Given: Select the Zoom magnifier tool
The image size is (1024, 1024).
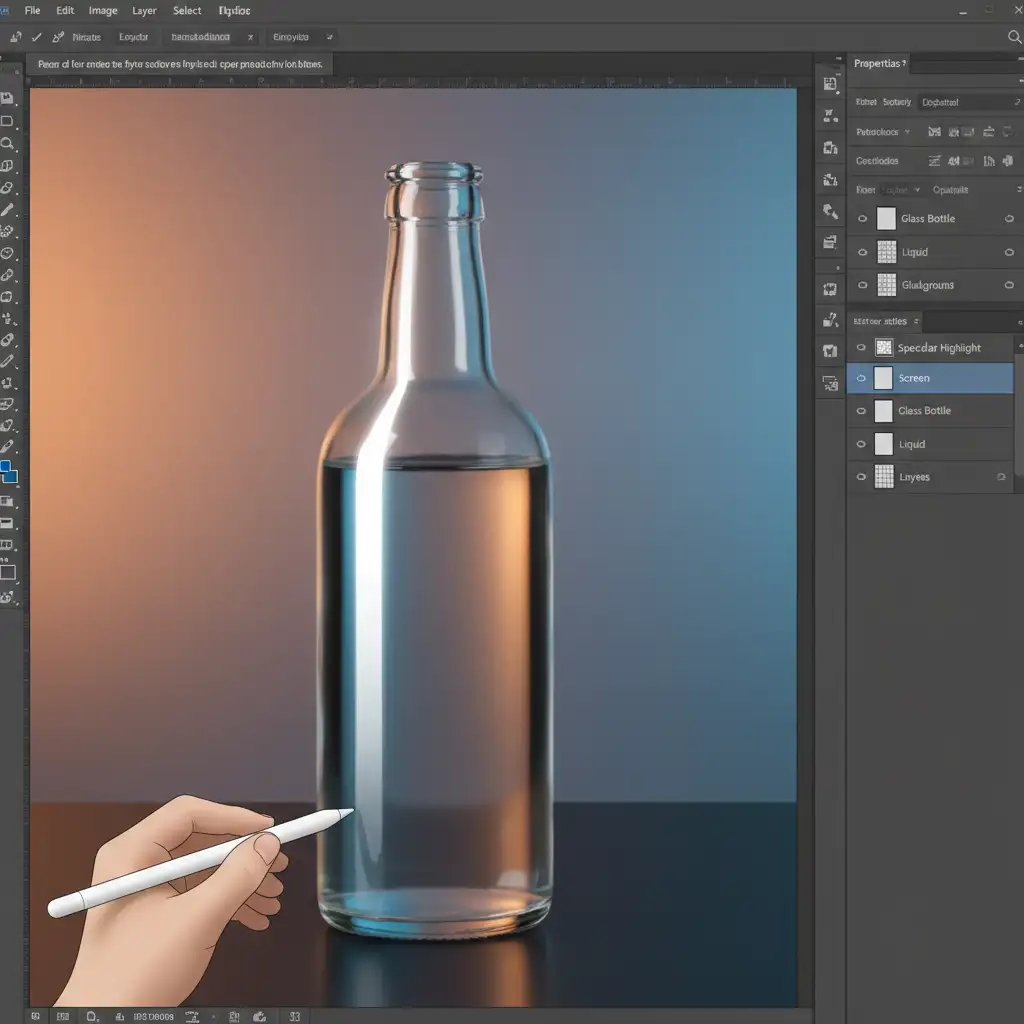Looking at the screenshot, I should click(x=7, y=144).
